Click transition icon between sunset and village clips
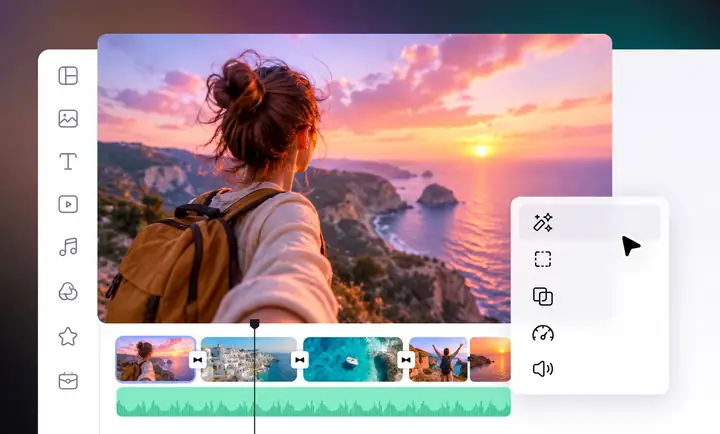The image size is (720, 434). (x=198, y=360)
